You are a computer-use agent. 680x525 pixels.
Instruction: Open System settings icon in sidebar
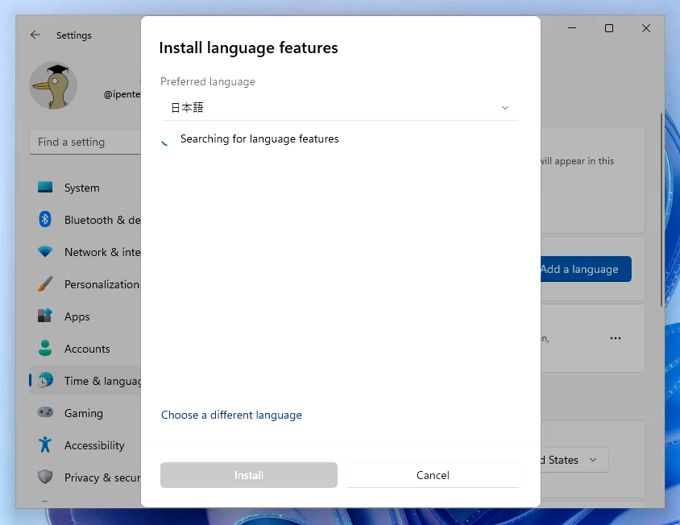[x=45, y=187]
